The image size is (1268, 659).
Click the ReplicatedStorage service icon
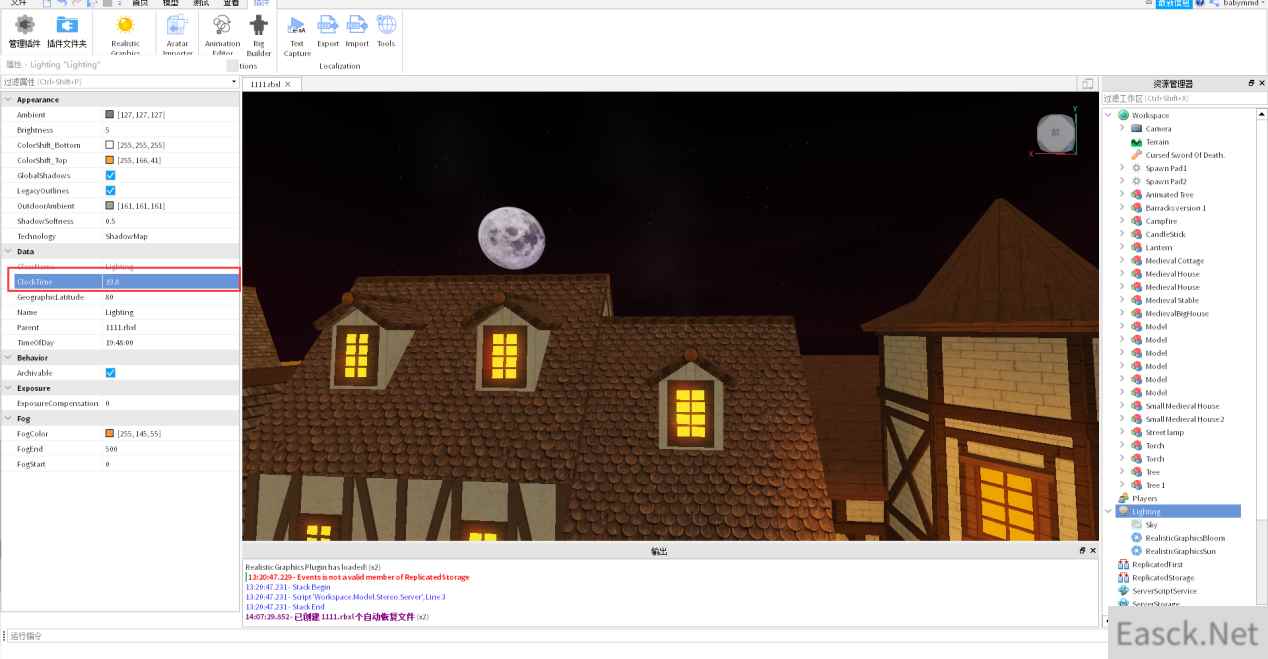[x=1123, y=577]
